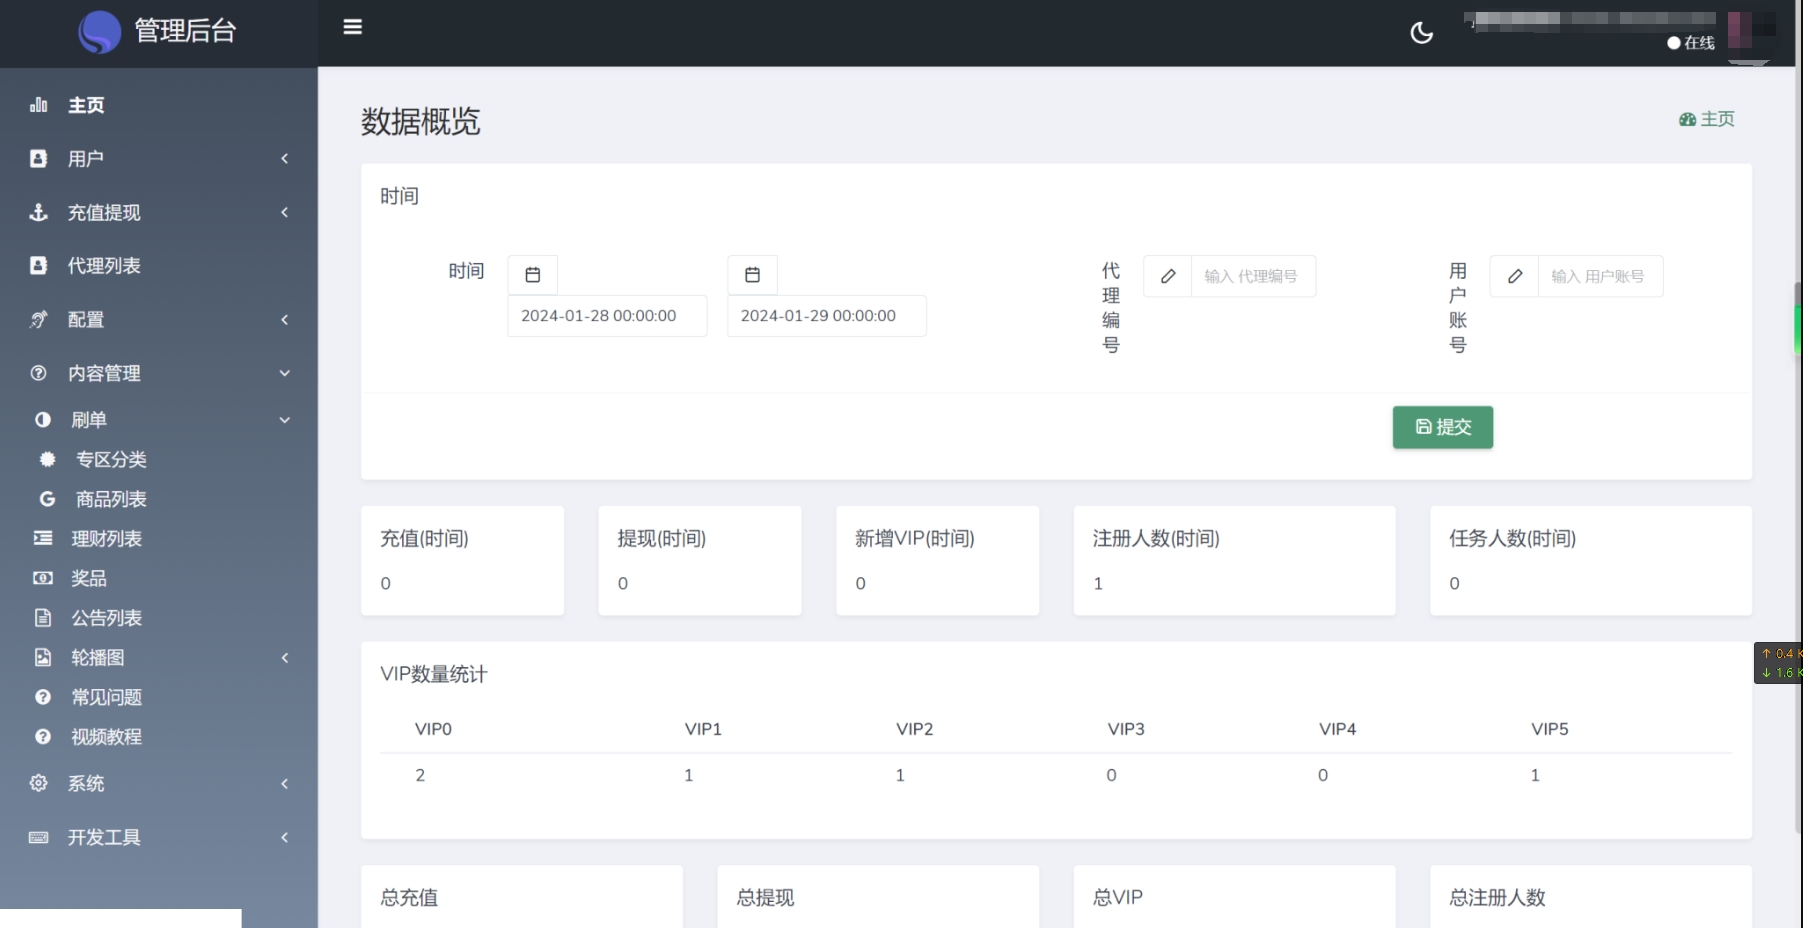This screenshot has width=1803, height=928.
Task: Click the 新增VIP(时间) stat card
Action: pyautogui.click(x=937, y=560)
